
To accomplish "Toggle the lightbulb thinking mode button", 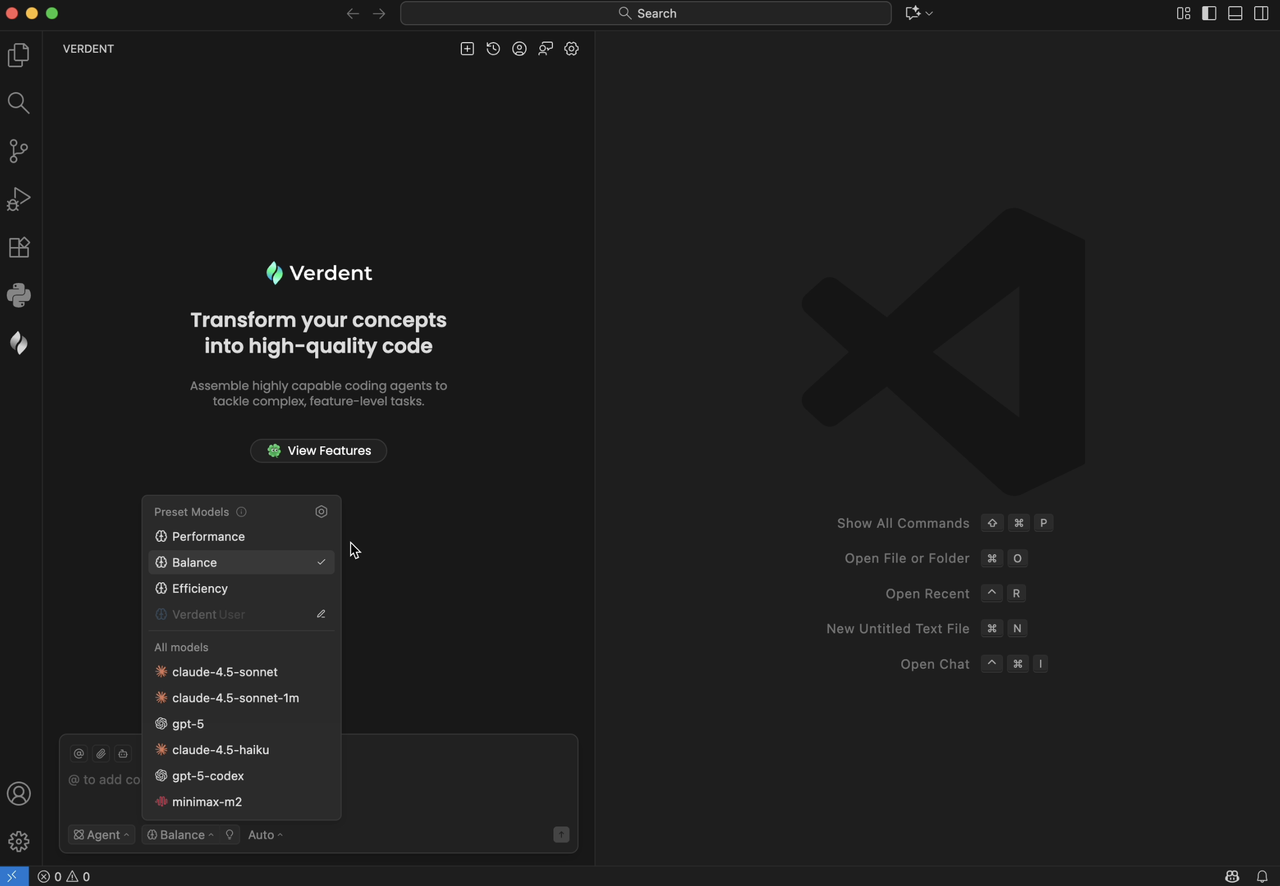I will click(229, 835).
